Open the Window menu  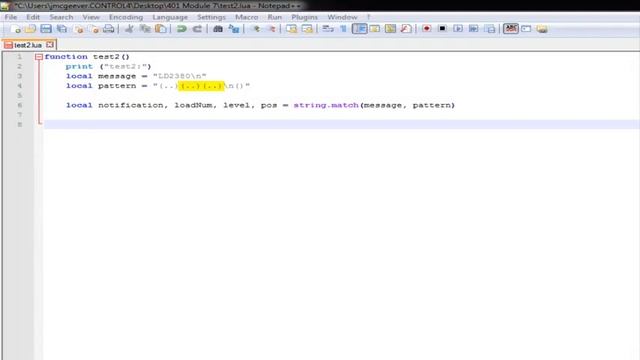(x=342, y=17)
